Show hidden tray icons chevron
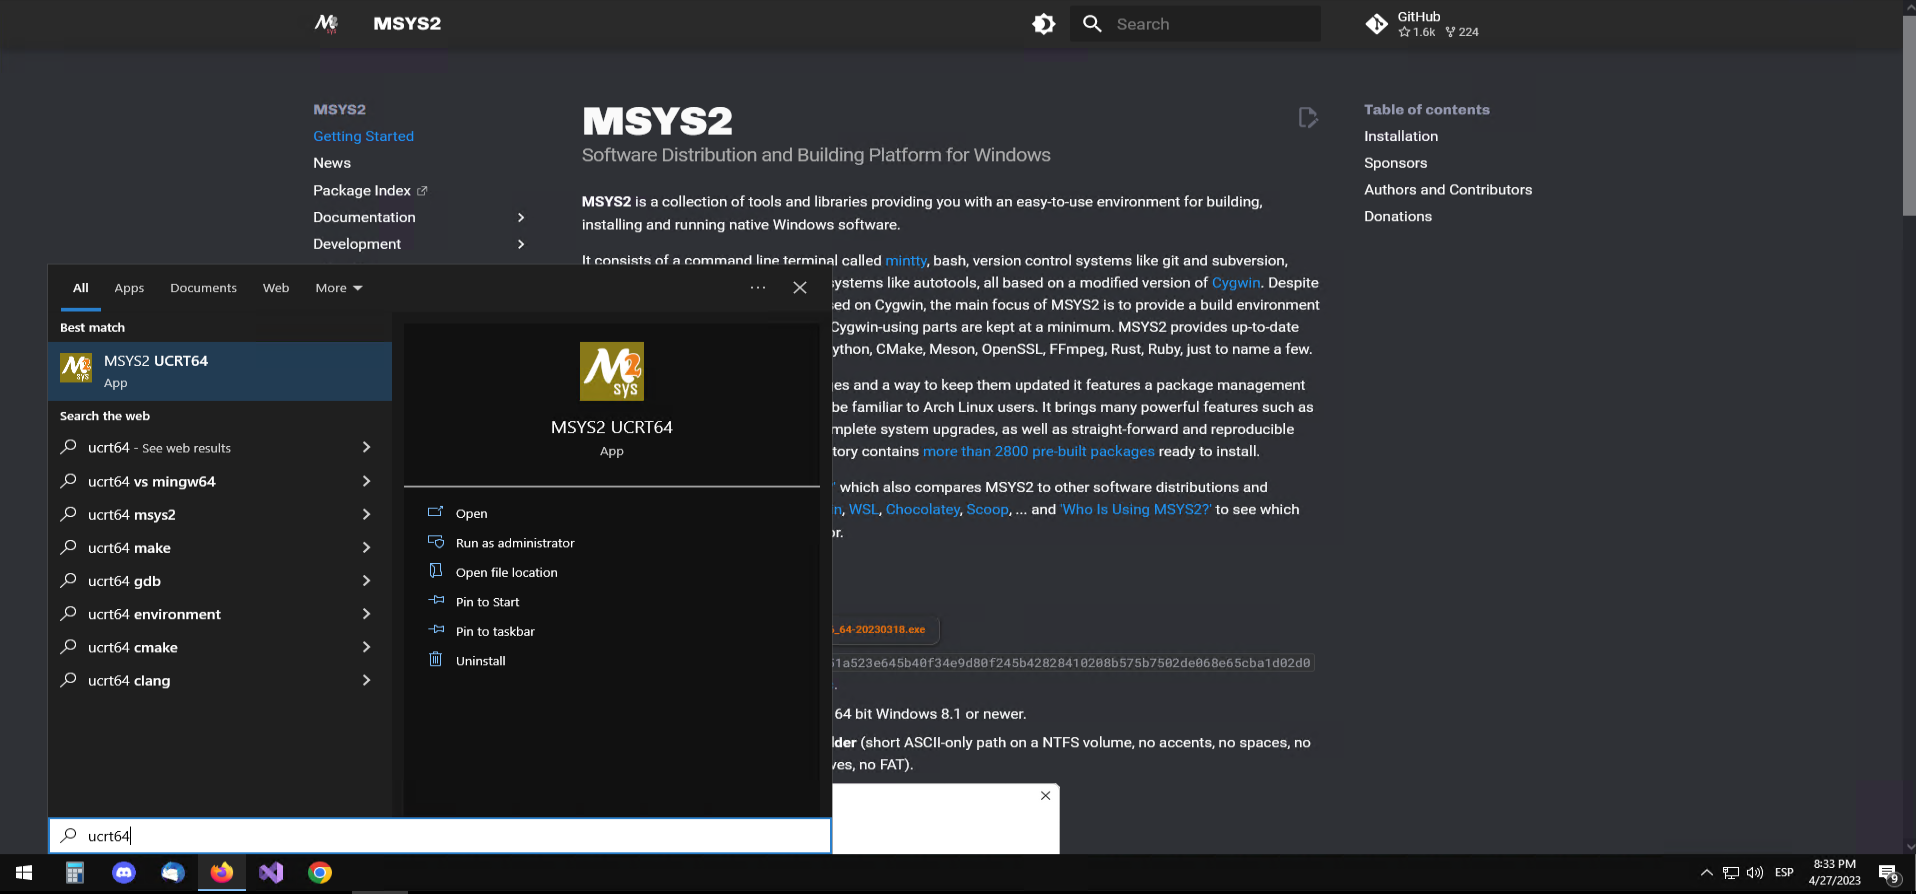The width and height of the screenshot is (1916, 894). click(x=1706, y=873)
